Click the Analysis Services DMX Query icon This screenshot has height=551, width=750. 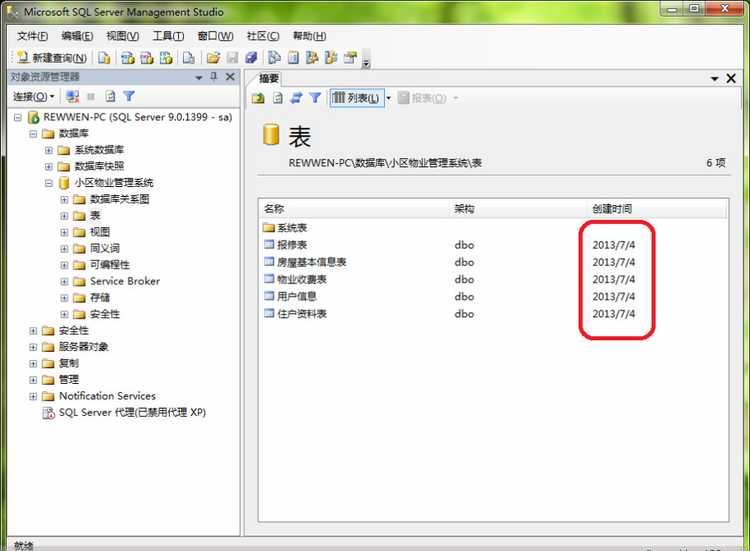tap(146, 58)
